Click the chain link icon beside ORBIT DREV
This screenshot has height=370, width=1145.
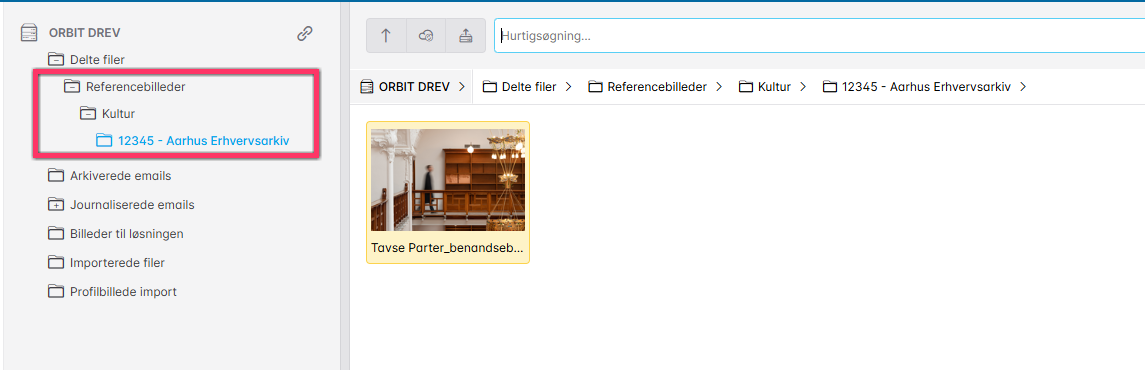pos(305,33)
